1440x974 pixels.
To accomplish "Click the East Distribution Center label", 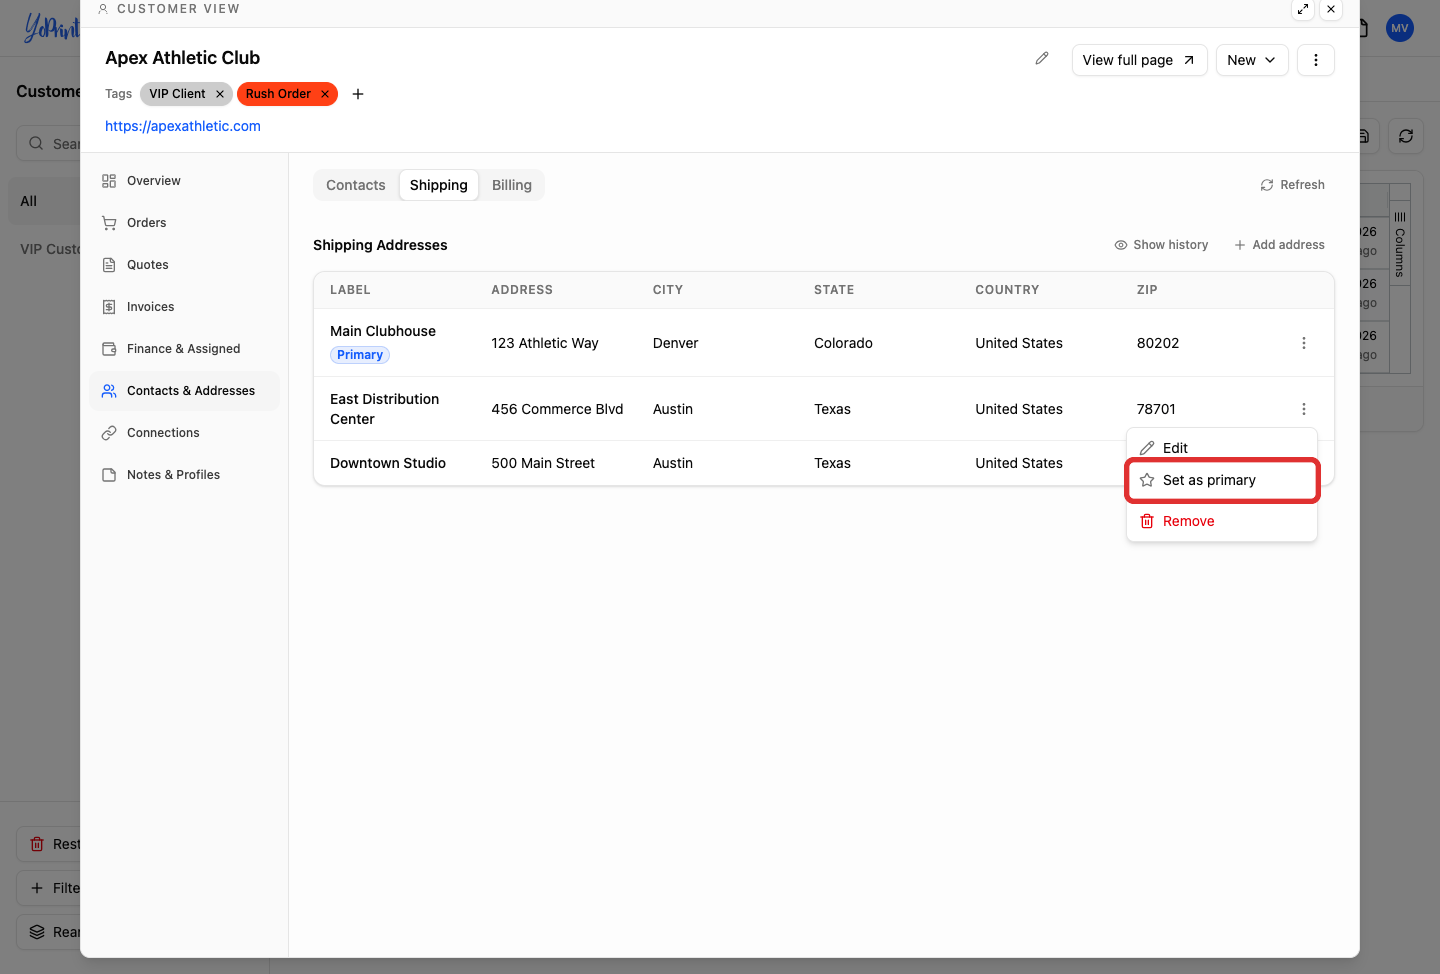I will point(385,409).
